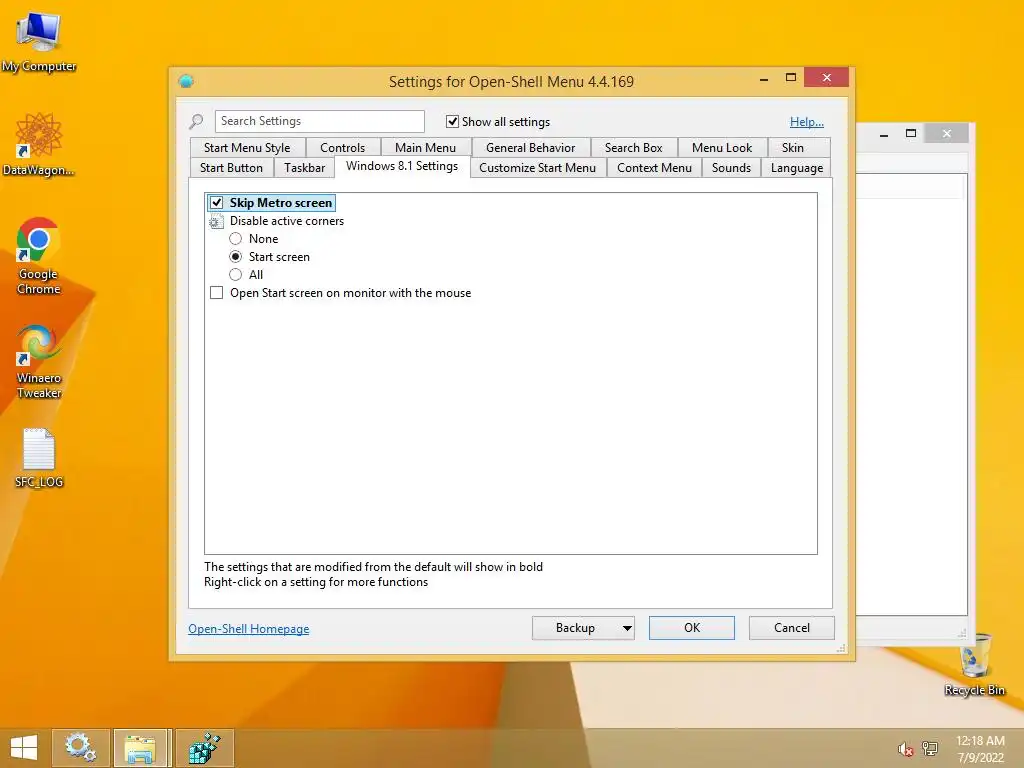Switch to Language tab
Image resolution: width=1024 pixels, height=768 pixels.
coord(797,168)
